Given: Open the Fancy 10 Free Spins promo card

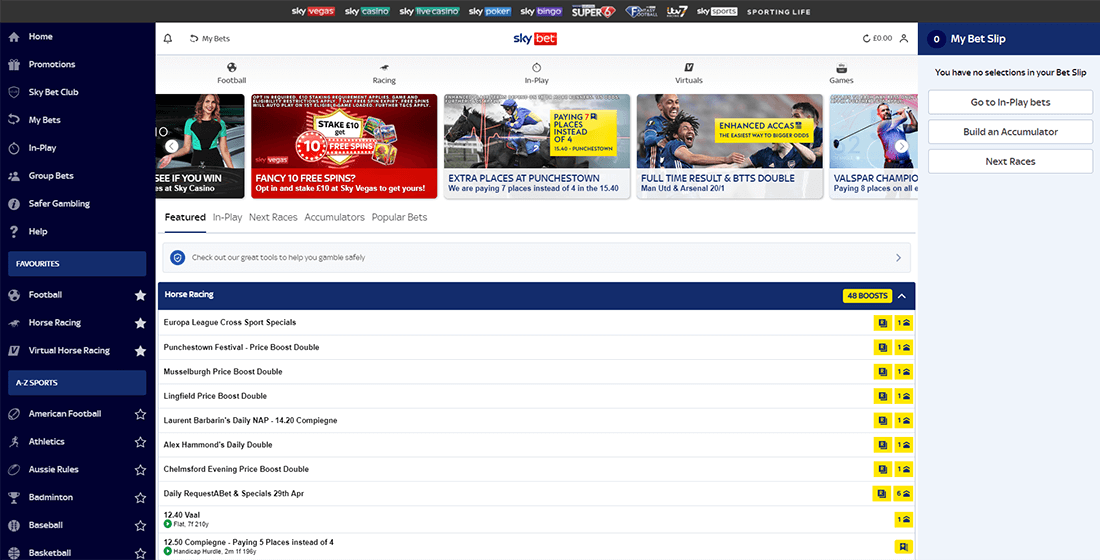Looking at the screenshot, I should click(x=344, y=147).
